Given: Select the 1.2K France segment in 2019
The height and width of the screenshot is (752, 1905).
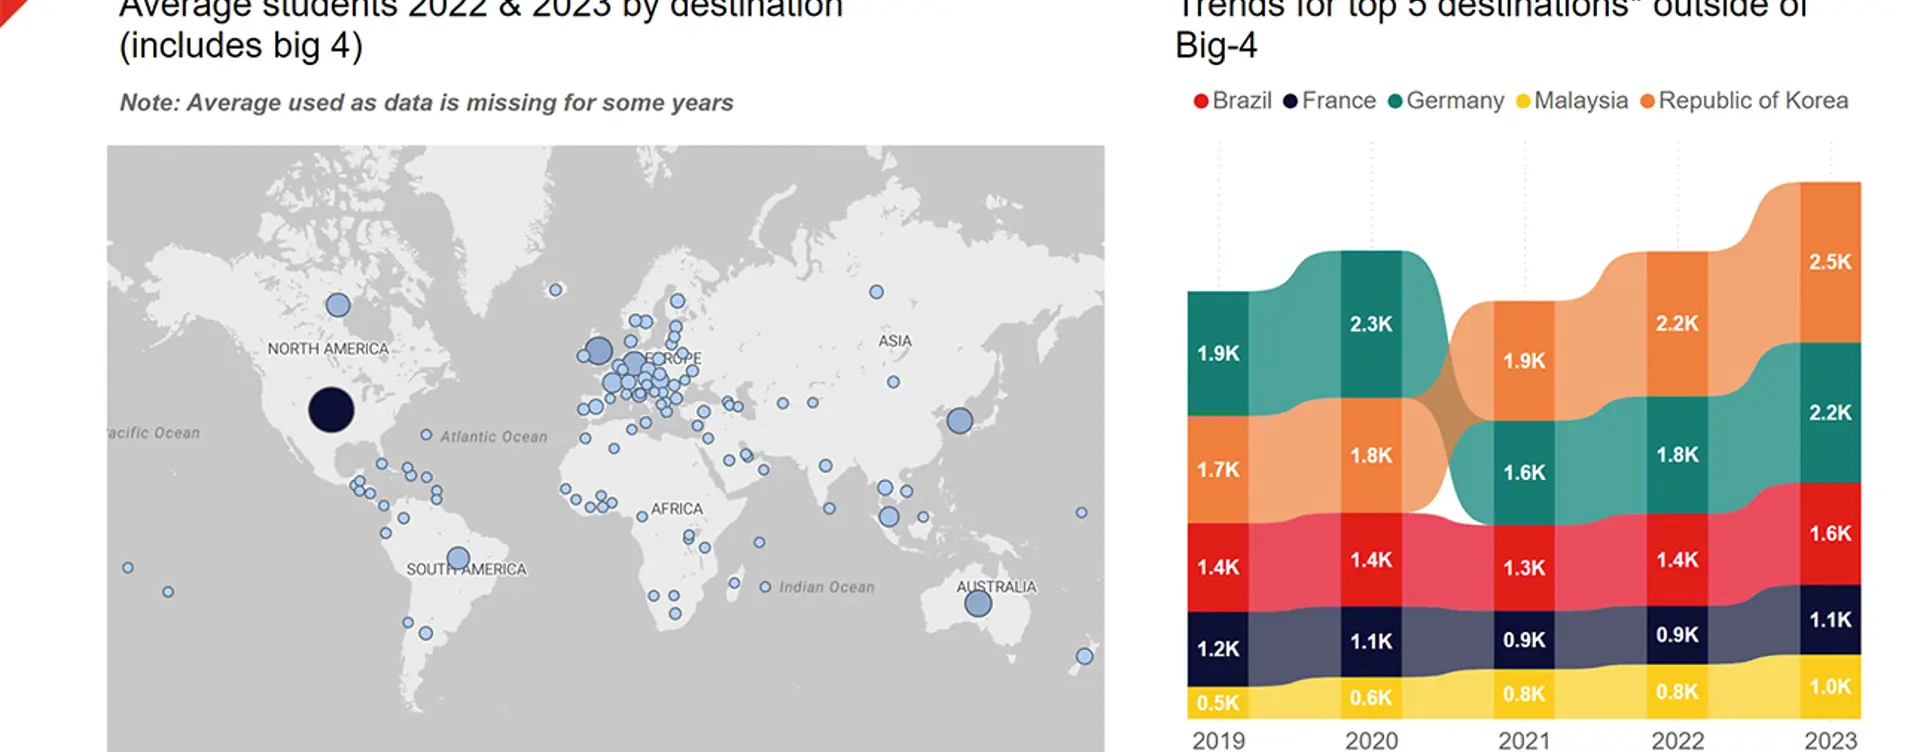Looking at the screenshot, I should [1218, 649].
